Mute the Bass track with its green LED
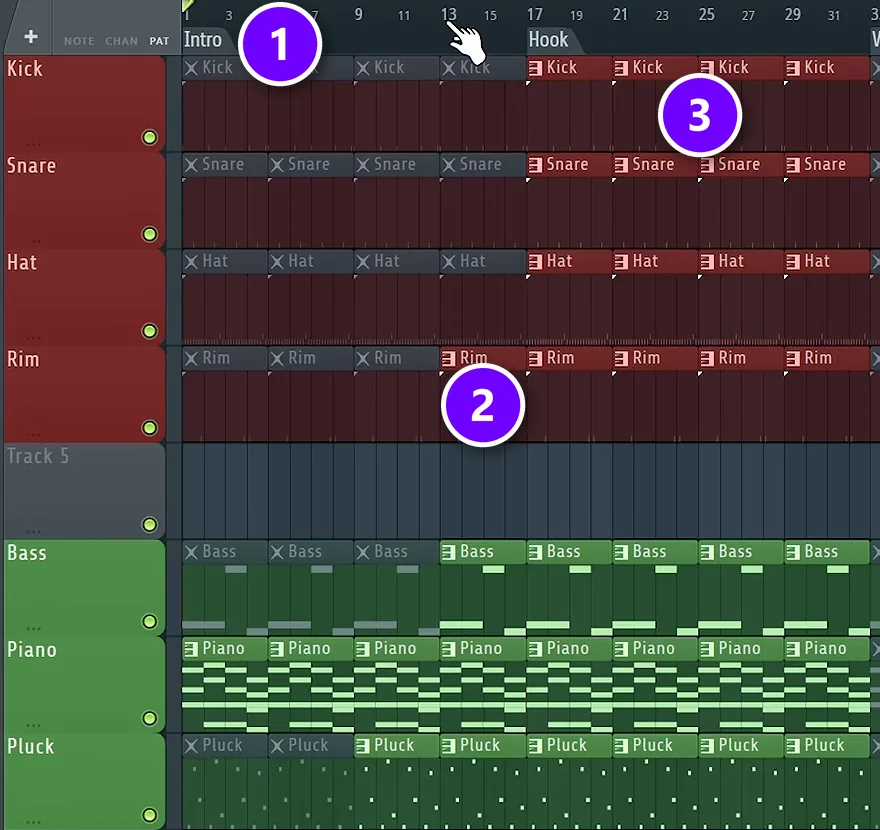Screen dimensions: 880x830 click(x=149, y=621)
